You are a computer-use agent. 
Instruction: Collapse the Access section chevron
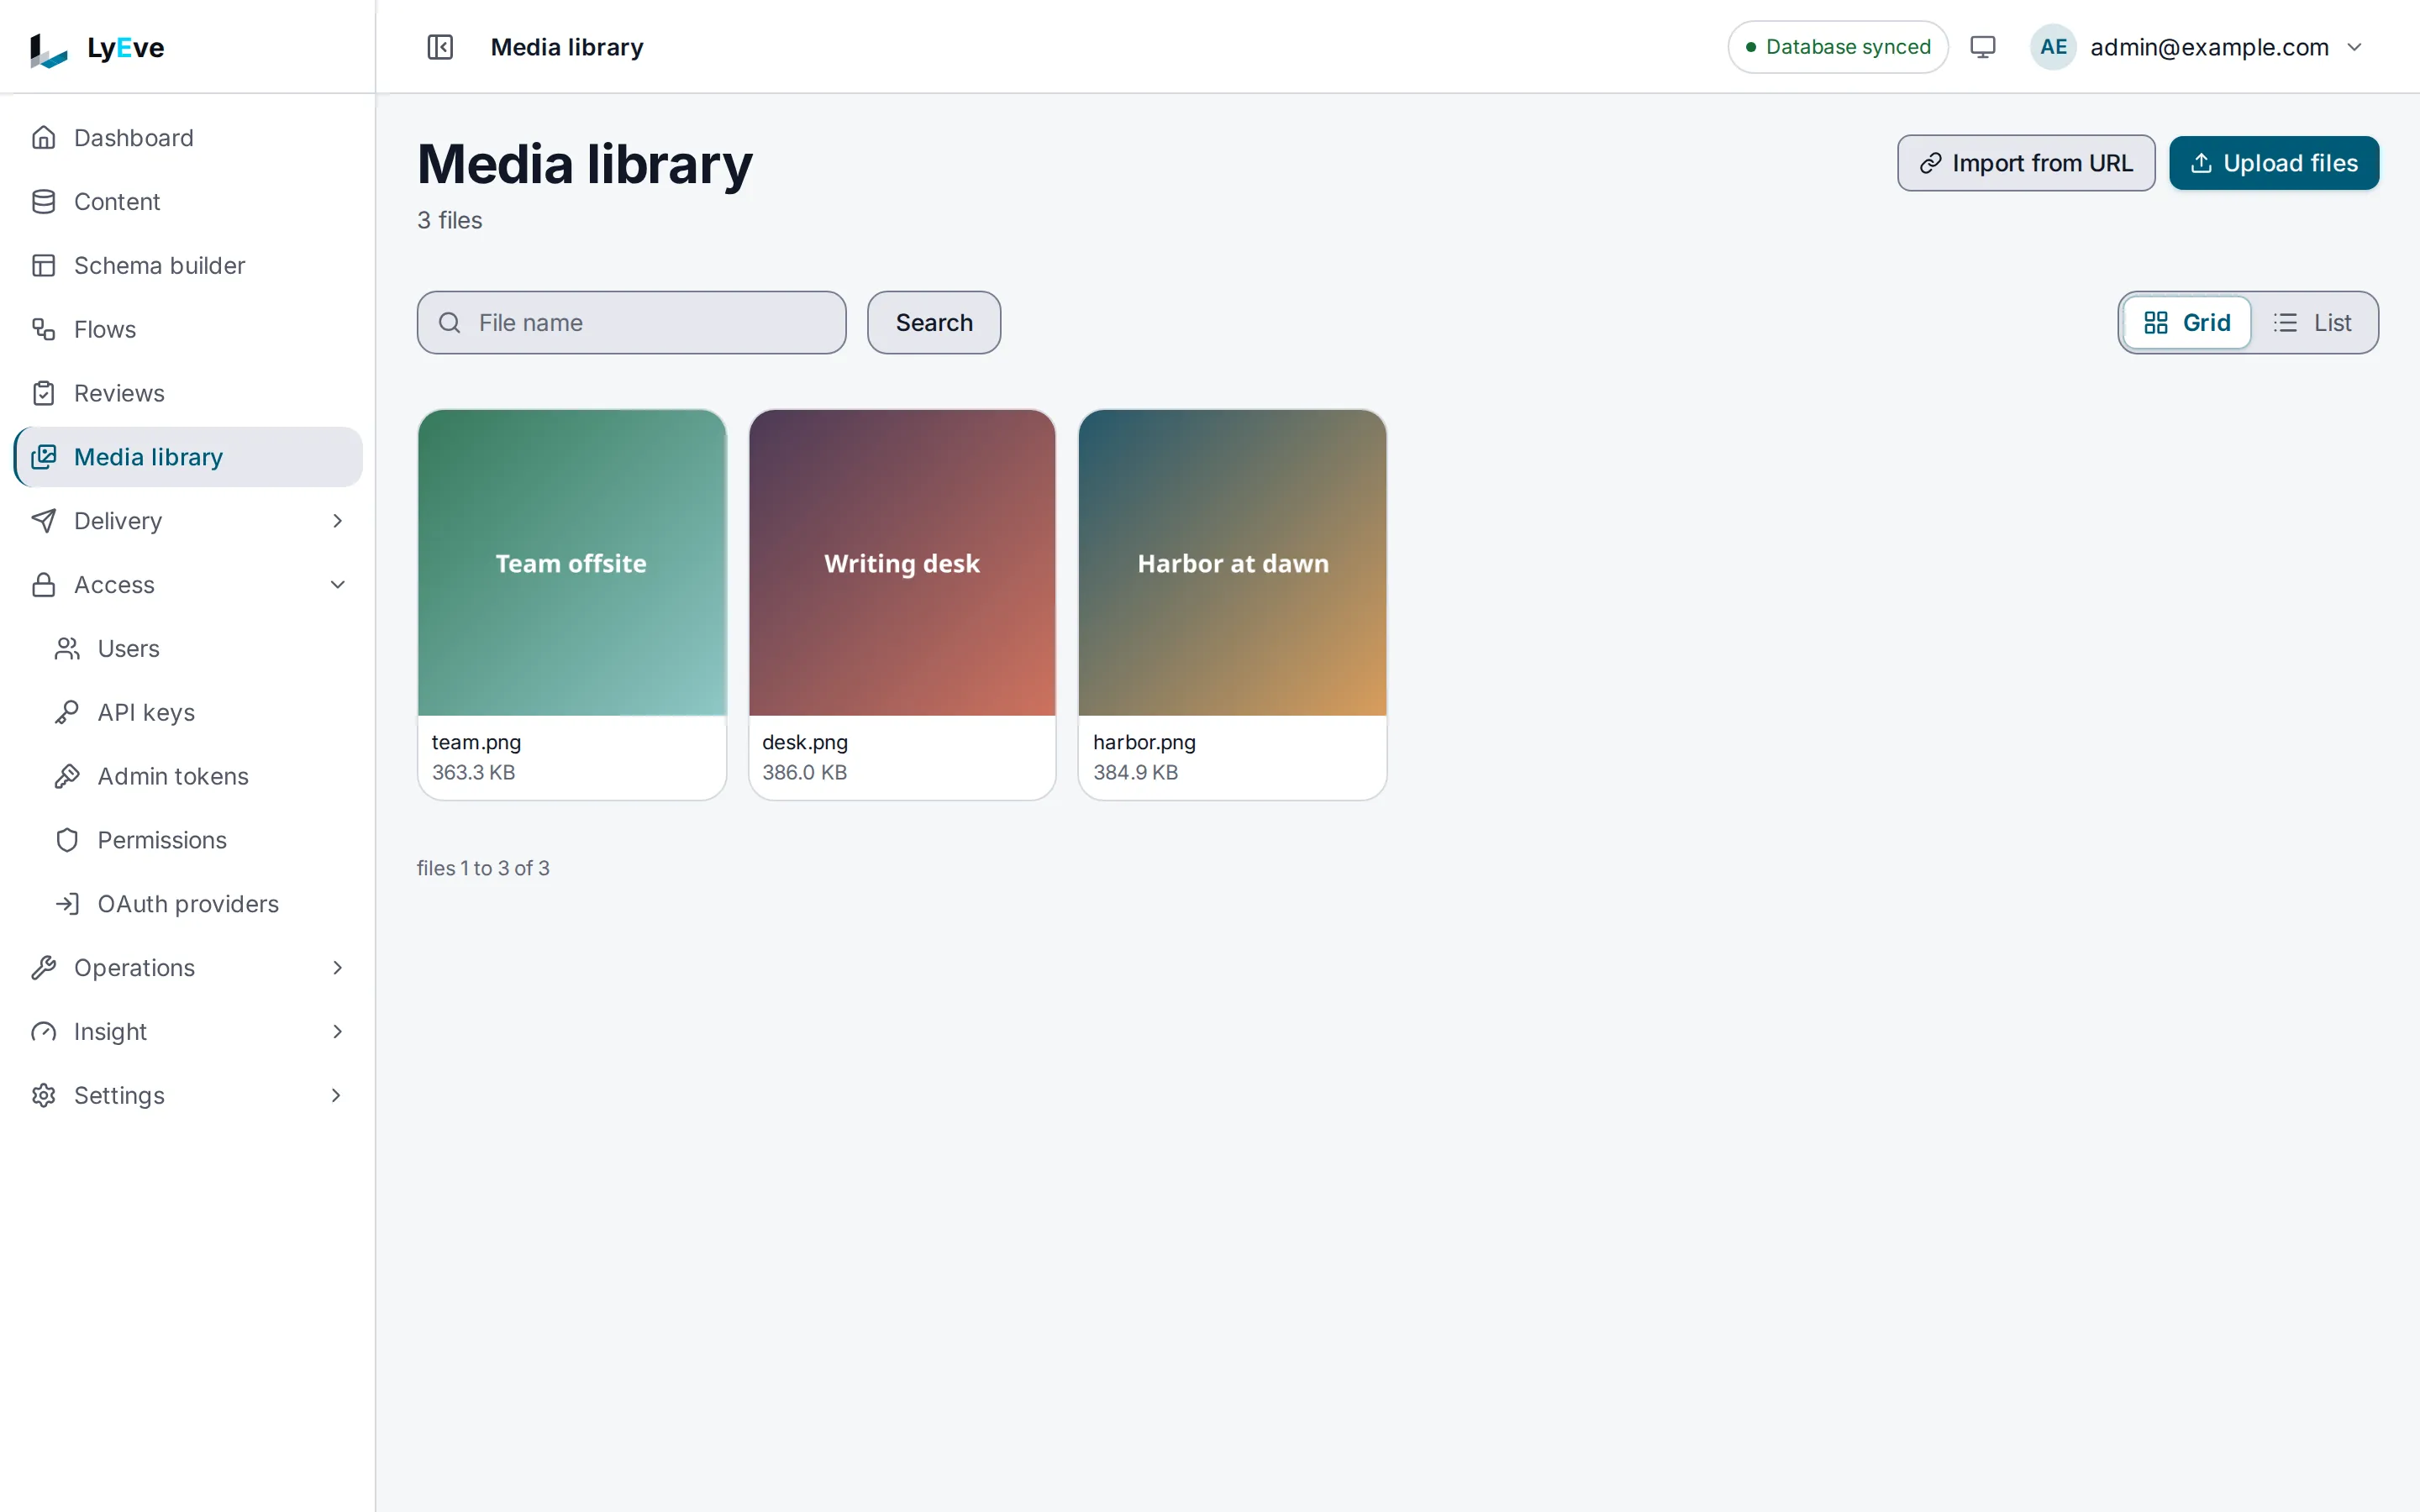pos(337,585)
